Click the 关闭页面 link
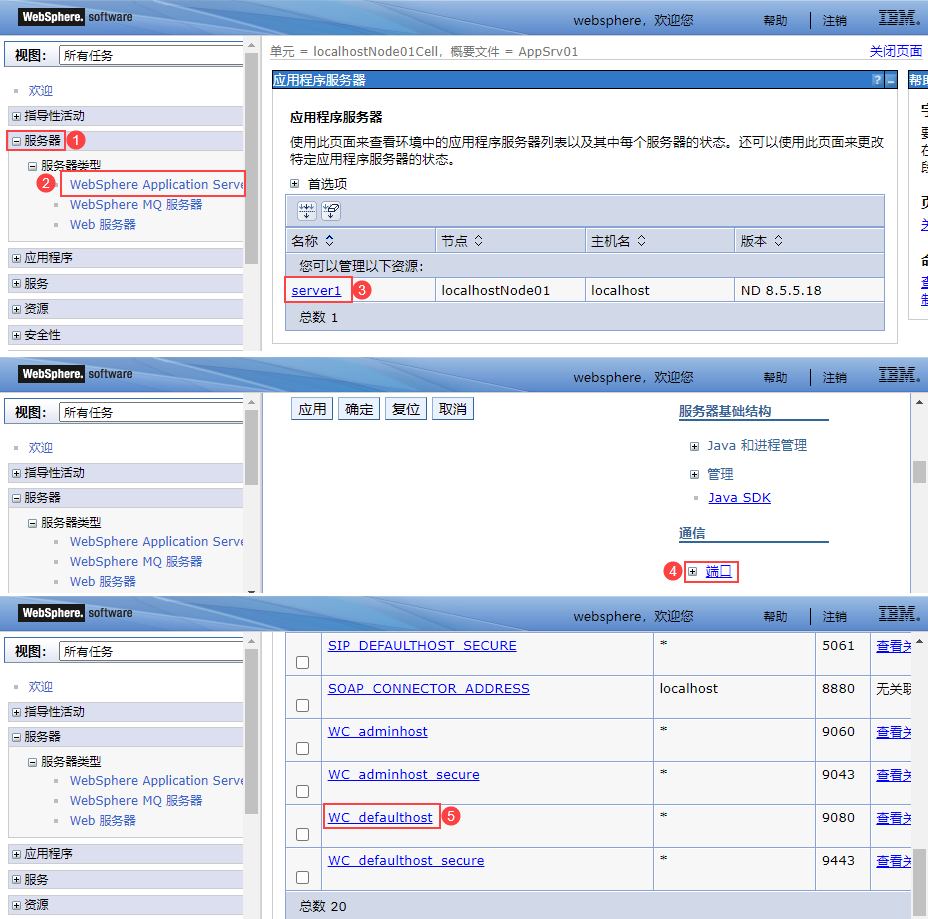Screen dimensions: 928x919 point(895,51)
